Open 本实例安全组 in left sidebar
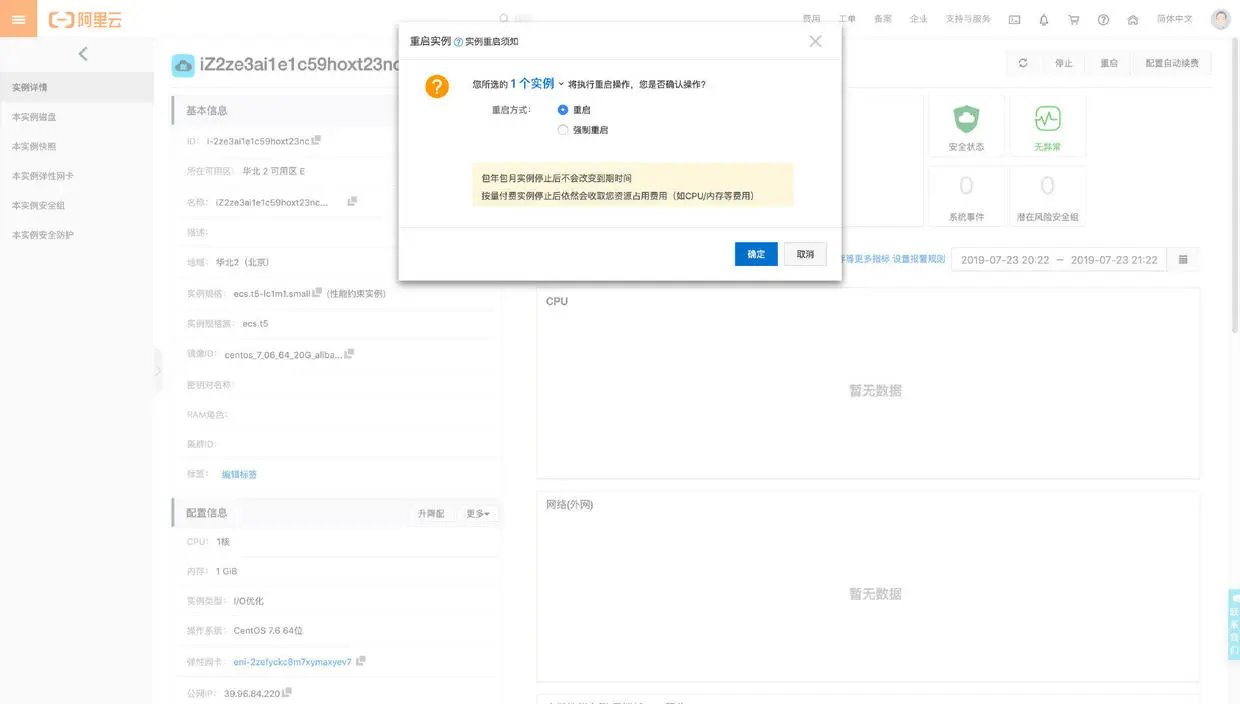 (x=38, y=205)
